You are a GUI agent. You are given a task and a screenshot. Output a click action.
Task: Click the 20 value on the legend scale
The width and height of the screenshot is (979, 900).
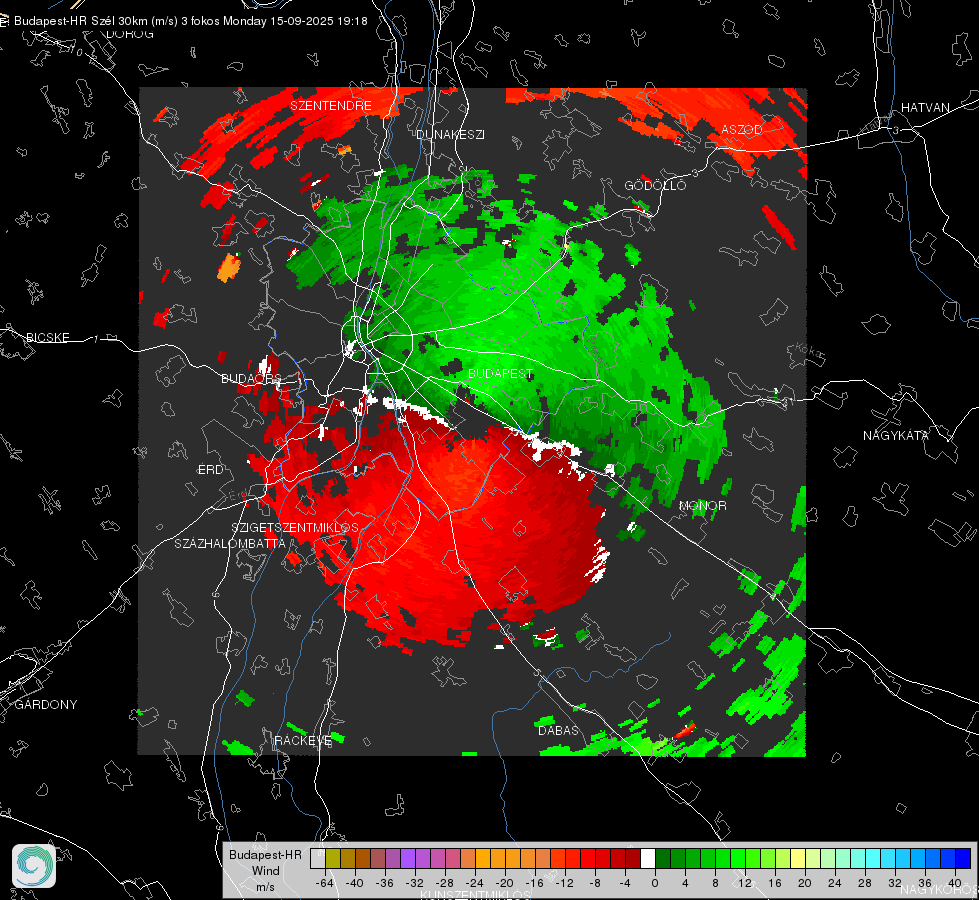tap(805, 883)
